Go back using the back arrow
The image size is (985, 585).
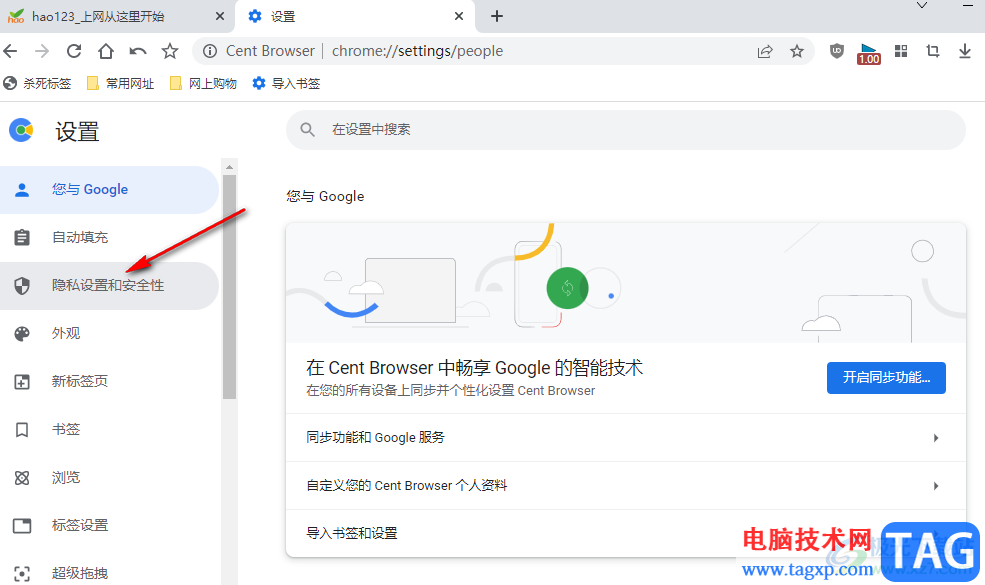tap(10, 51)
